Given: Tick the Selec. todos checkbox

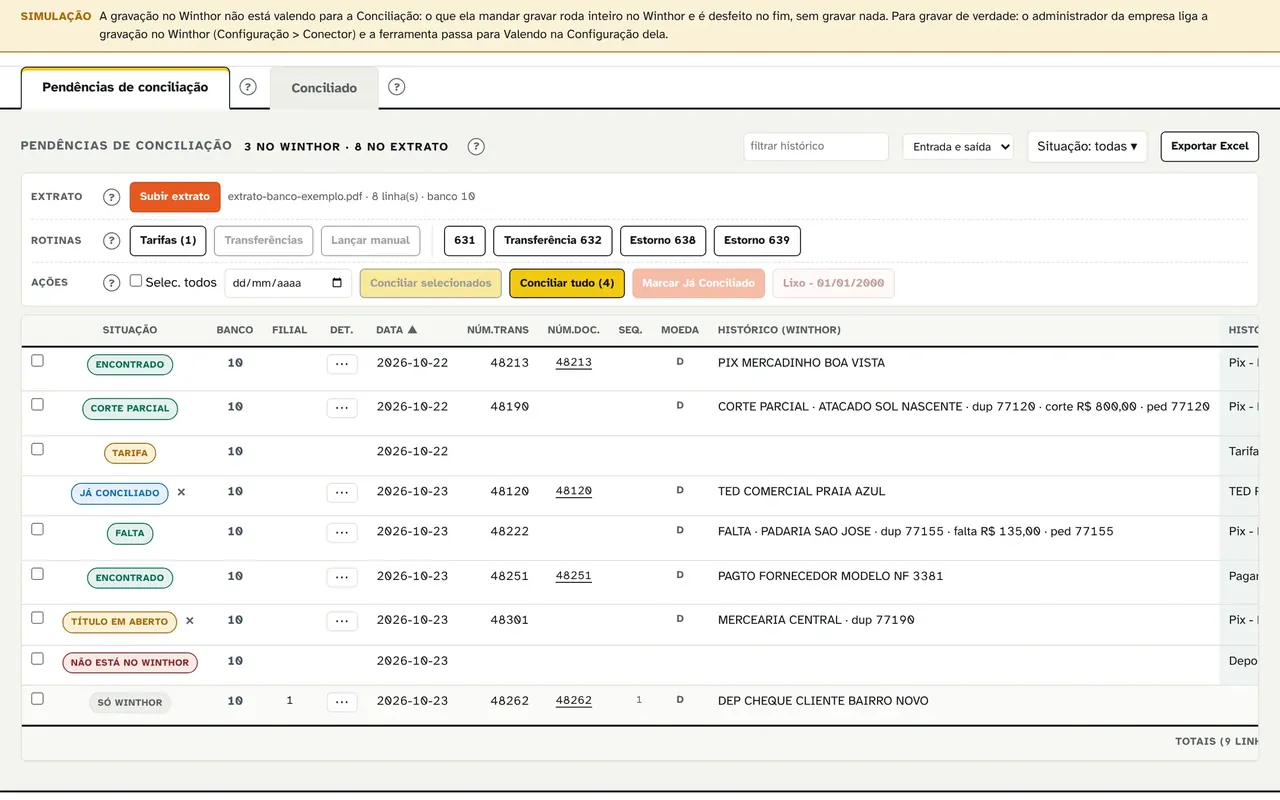Looking at the screenshot, I should pyautogui.click(x=136, y=281).
